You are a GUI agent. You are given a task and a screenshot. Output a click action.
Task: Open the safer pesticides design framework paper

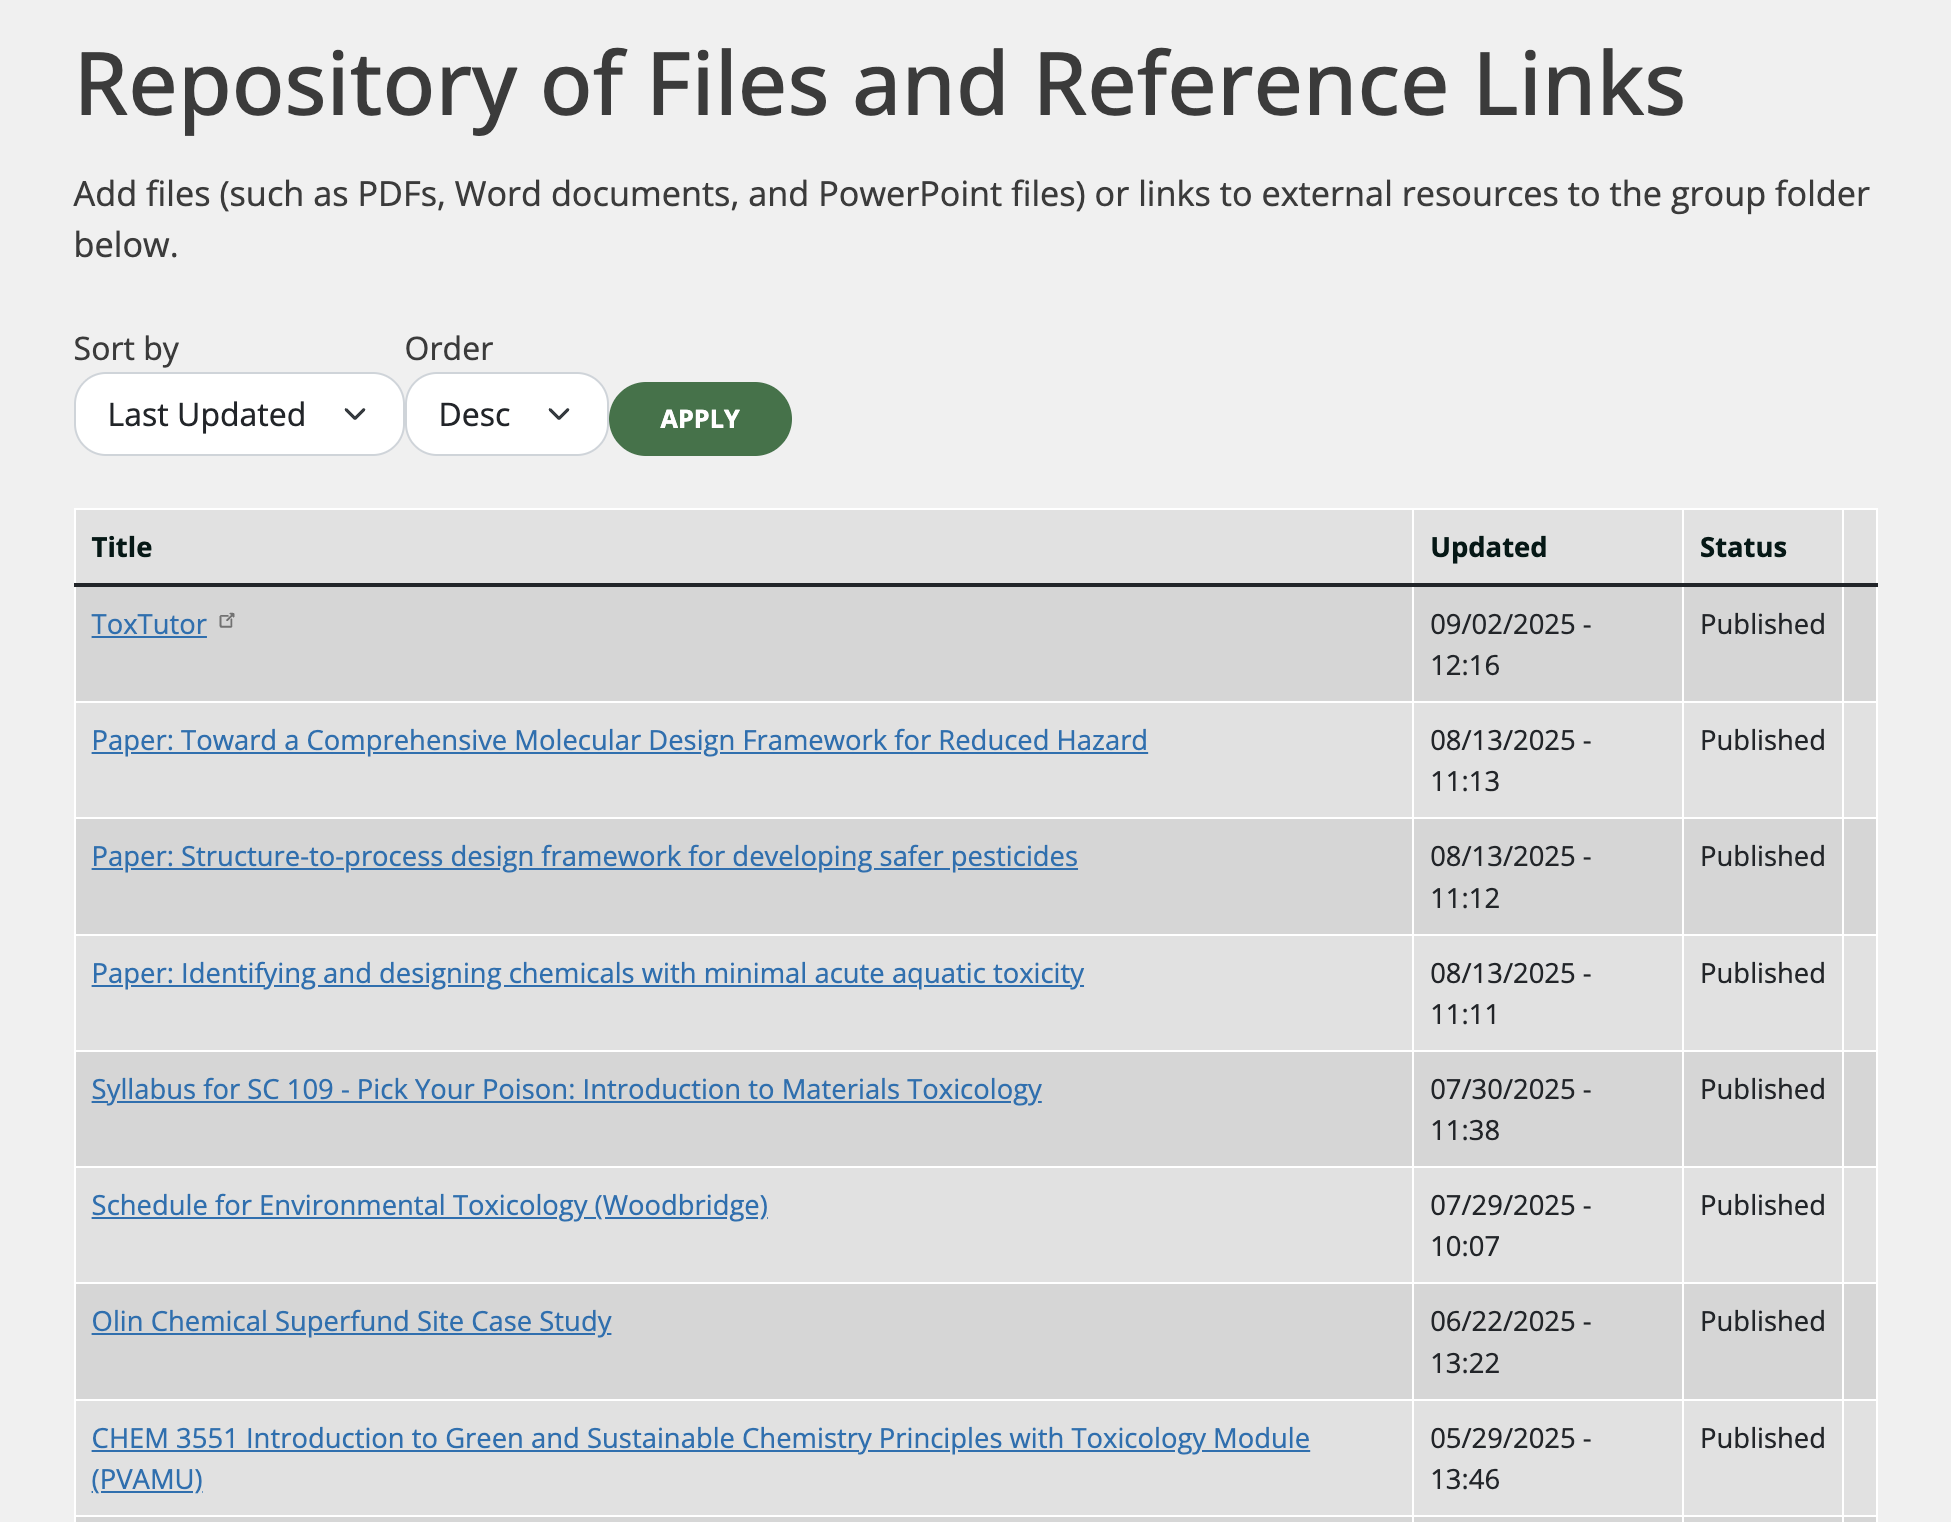pos(584,856)
